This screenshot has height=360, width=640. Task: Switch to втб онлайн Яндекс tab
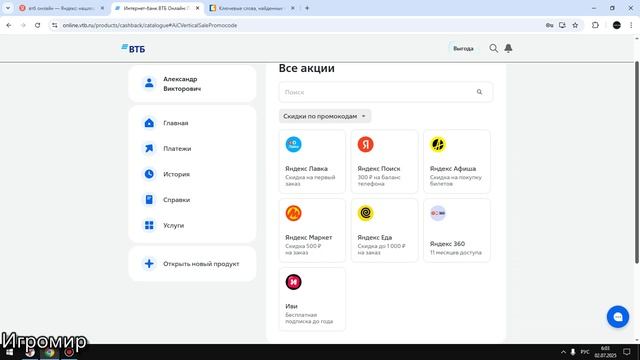click(61, 8)
